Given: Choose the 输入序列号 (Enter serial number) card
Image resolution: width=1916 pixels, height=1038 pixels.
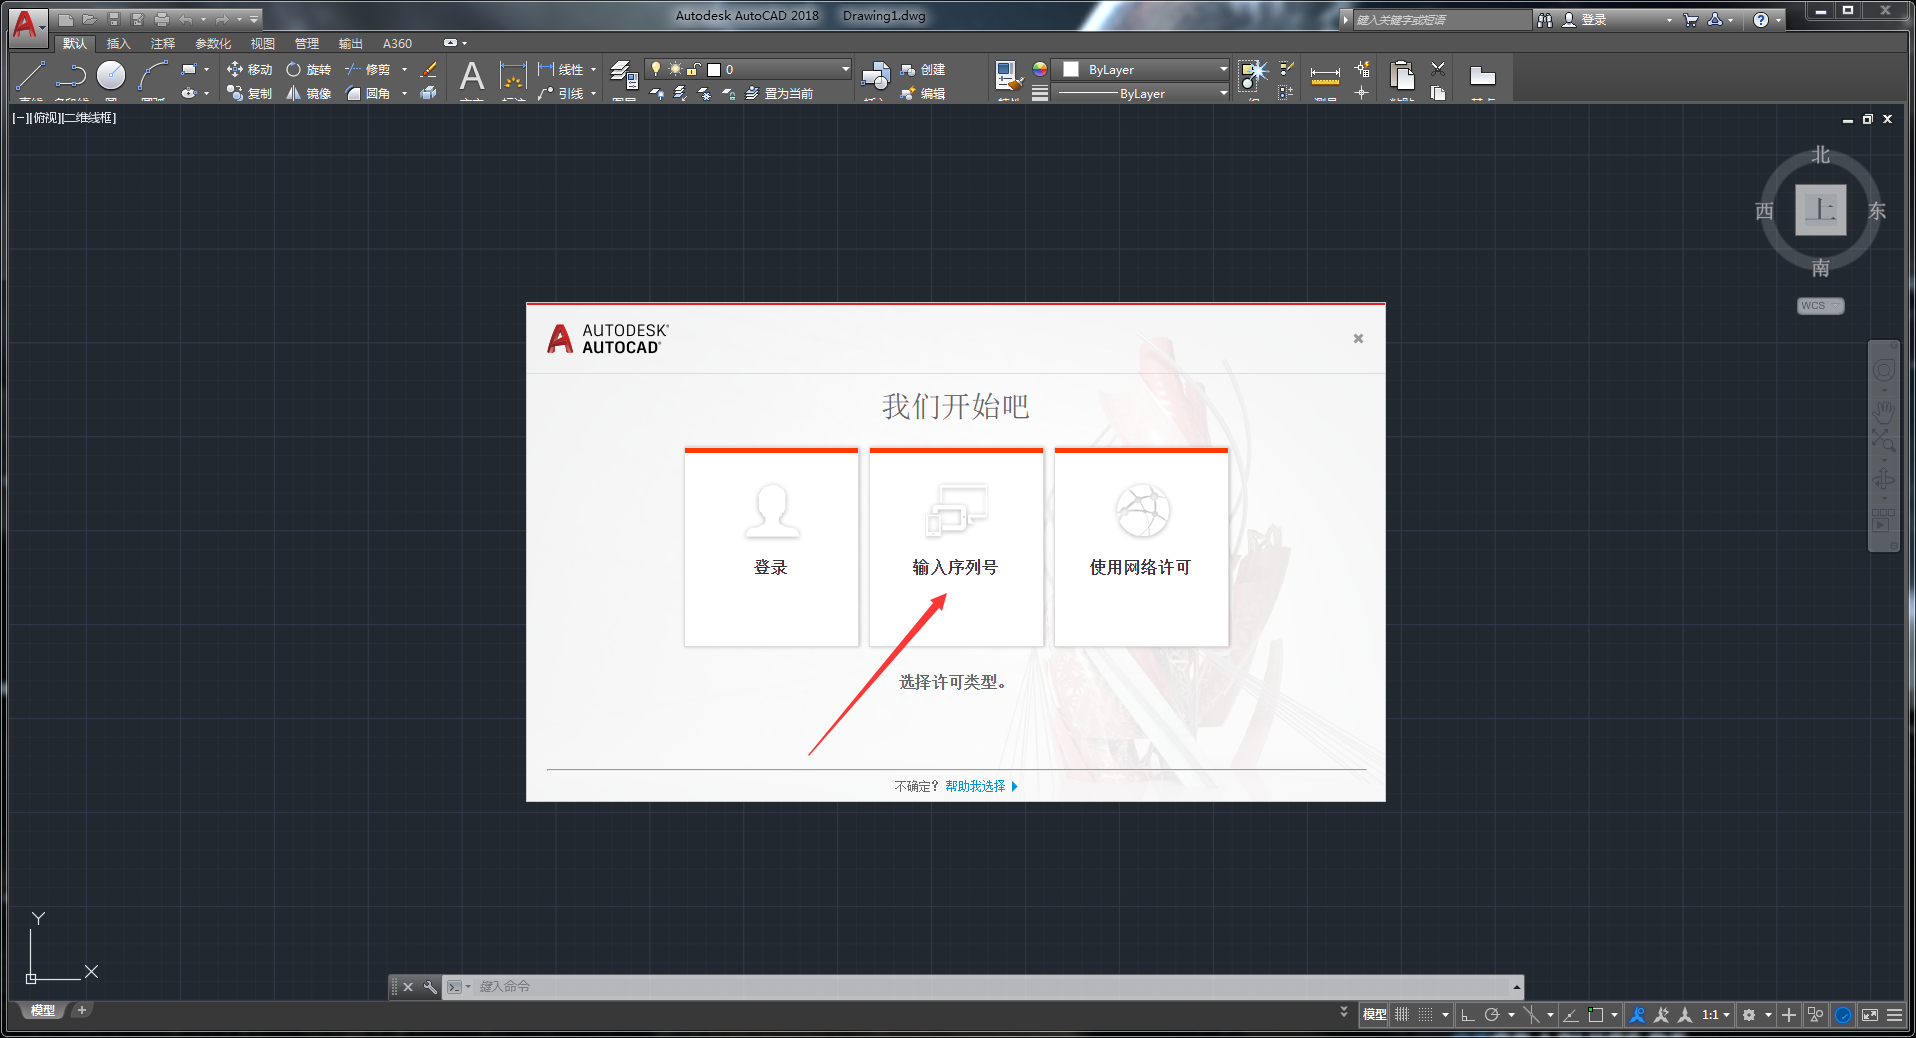Looking at the screenshot, I should (x=956, y=547).
